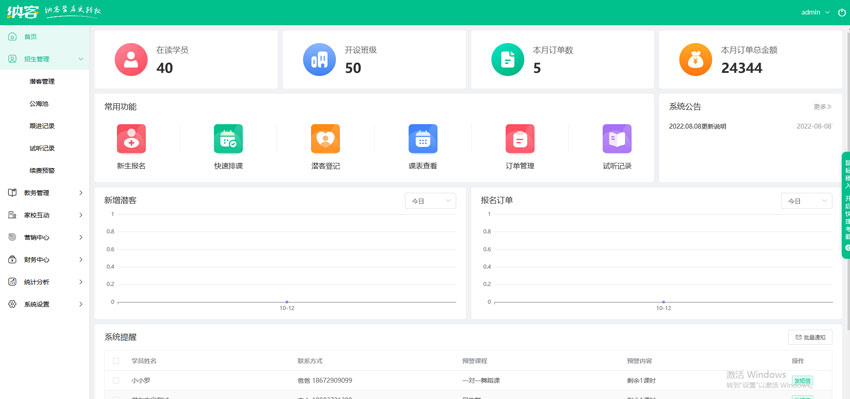The image size is (850, 399).
Task: Click the 订单管理 clipboard icon
Action: 520,139
